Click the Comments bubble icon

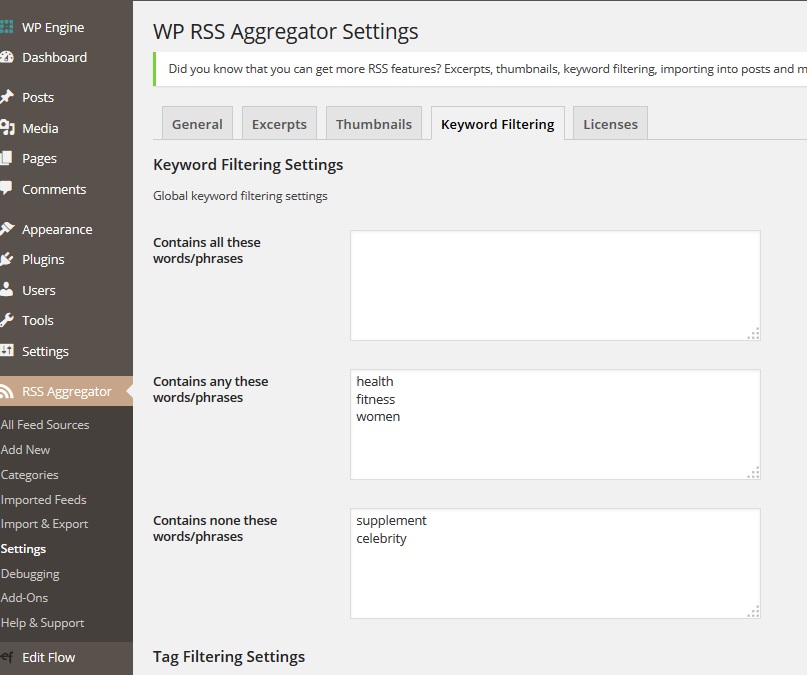coord(6,188)
